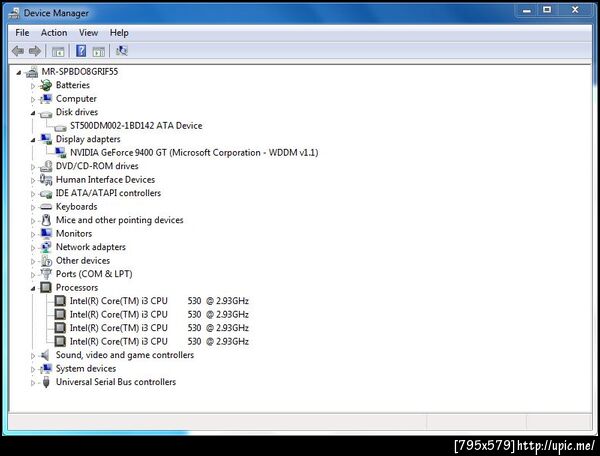Viewport: 600px width, 456px height.
Task: Click the Ports (COM & LPT) icon
Action: (46, 274)
